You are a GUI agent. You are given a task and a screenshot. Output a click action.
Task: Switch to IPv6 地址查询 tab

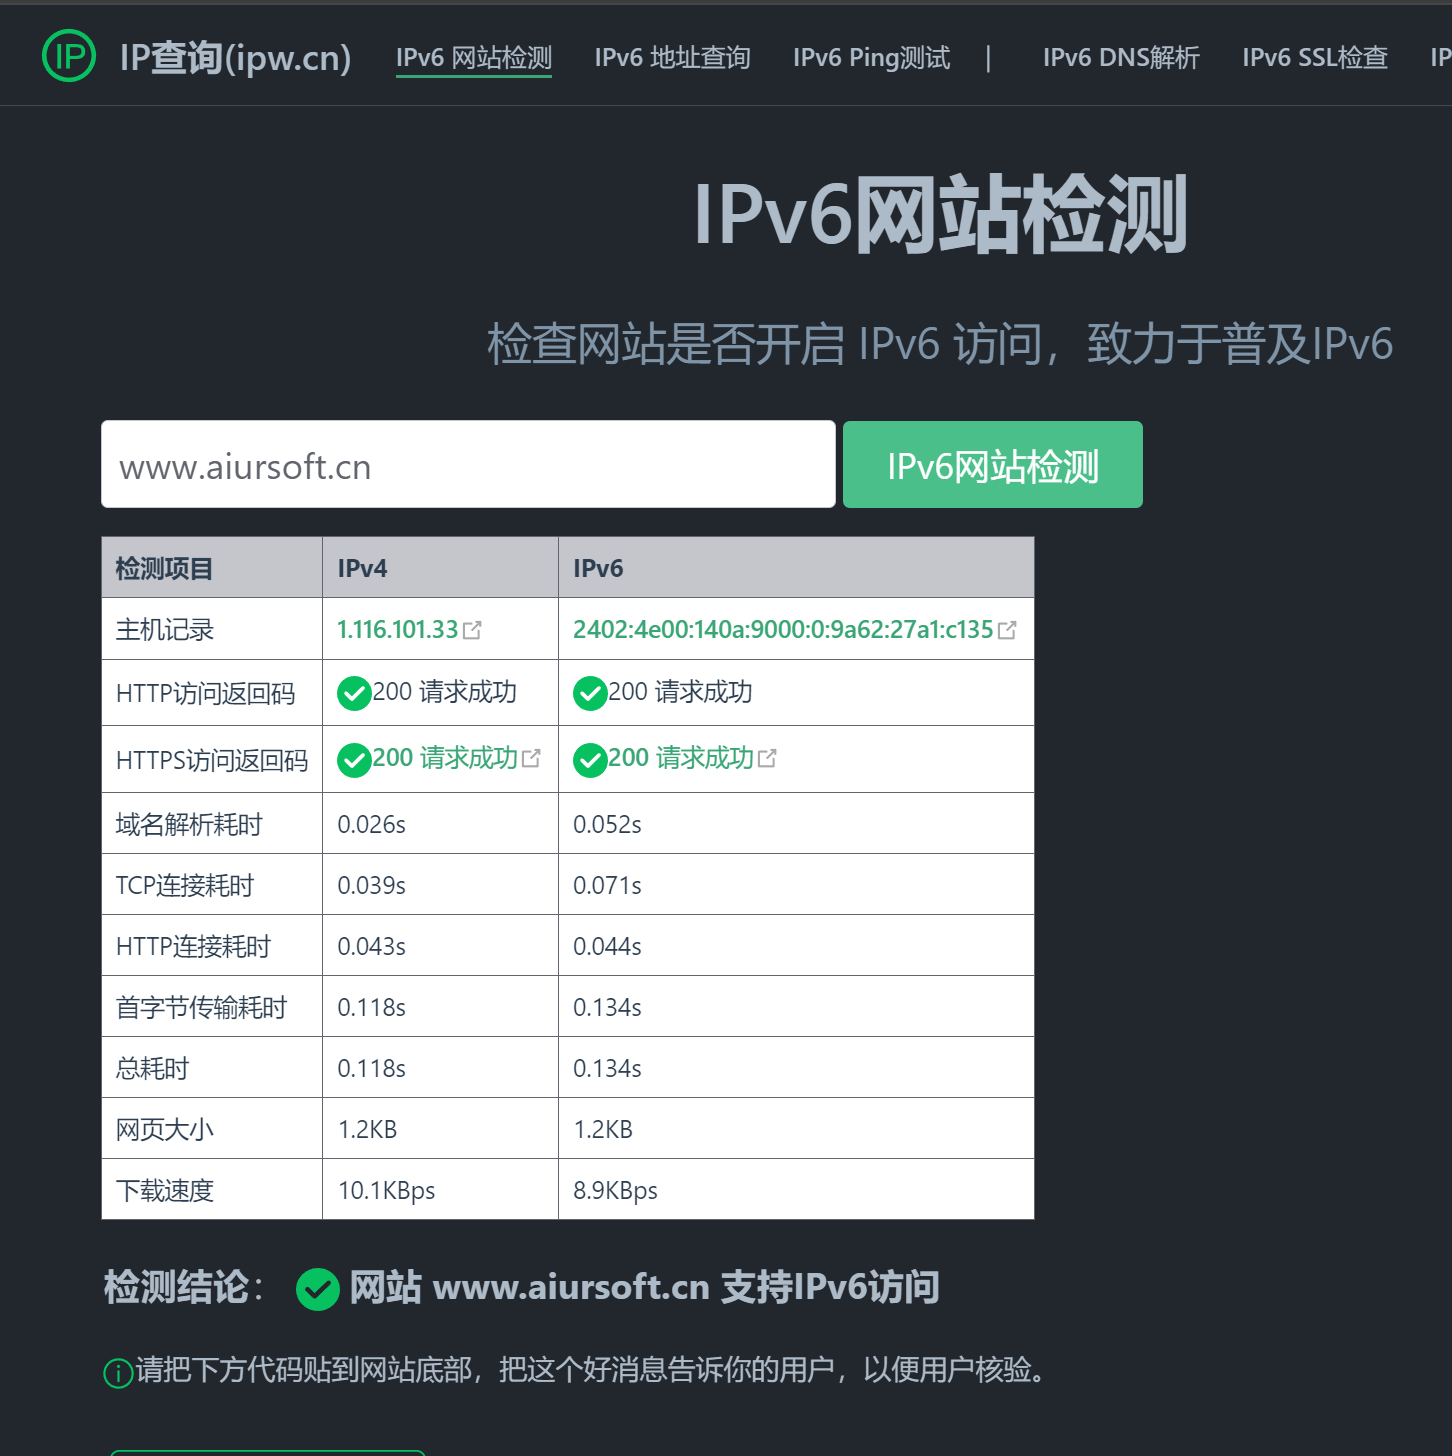672,58
